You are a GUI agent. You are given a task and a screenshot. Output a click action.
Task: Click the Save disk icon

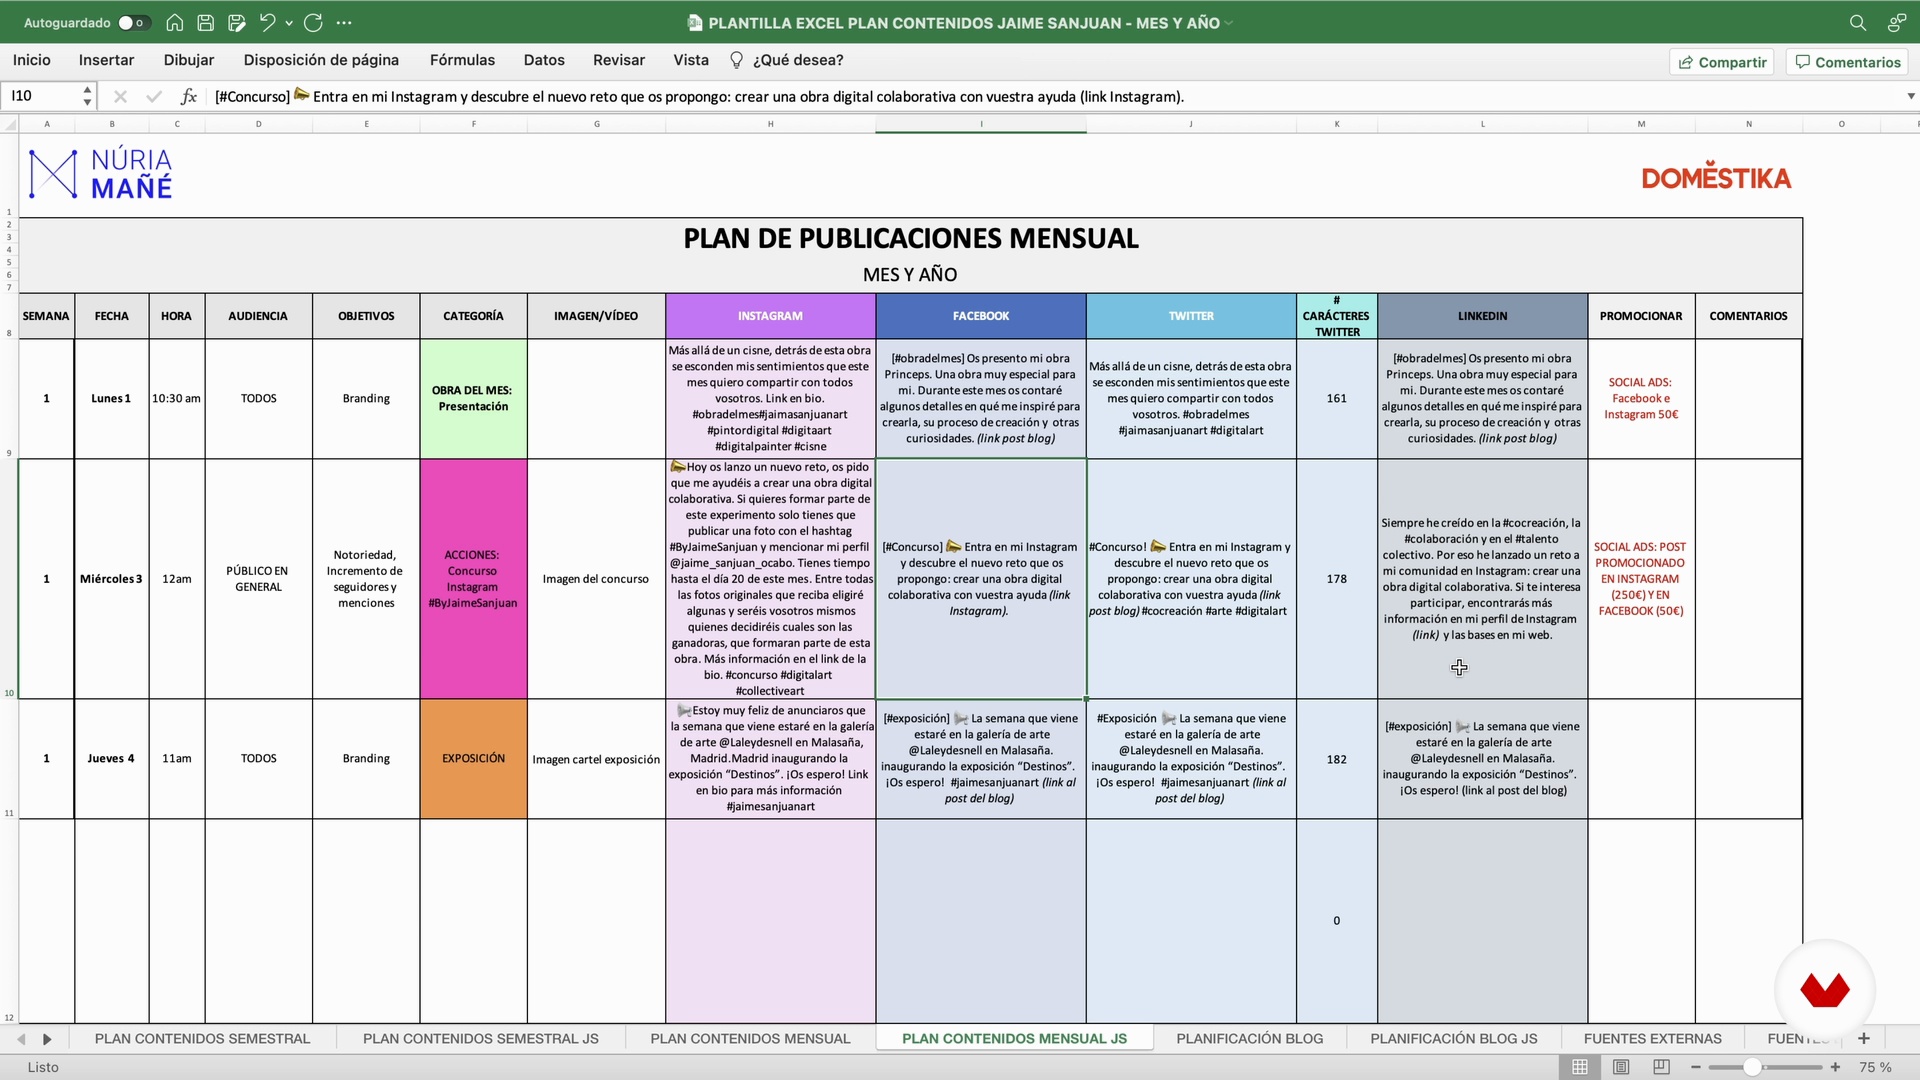pyautogui.click(x=205, y=22)
